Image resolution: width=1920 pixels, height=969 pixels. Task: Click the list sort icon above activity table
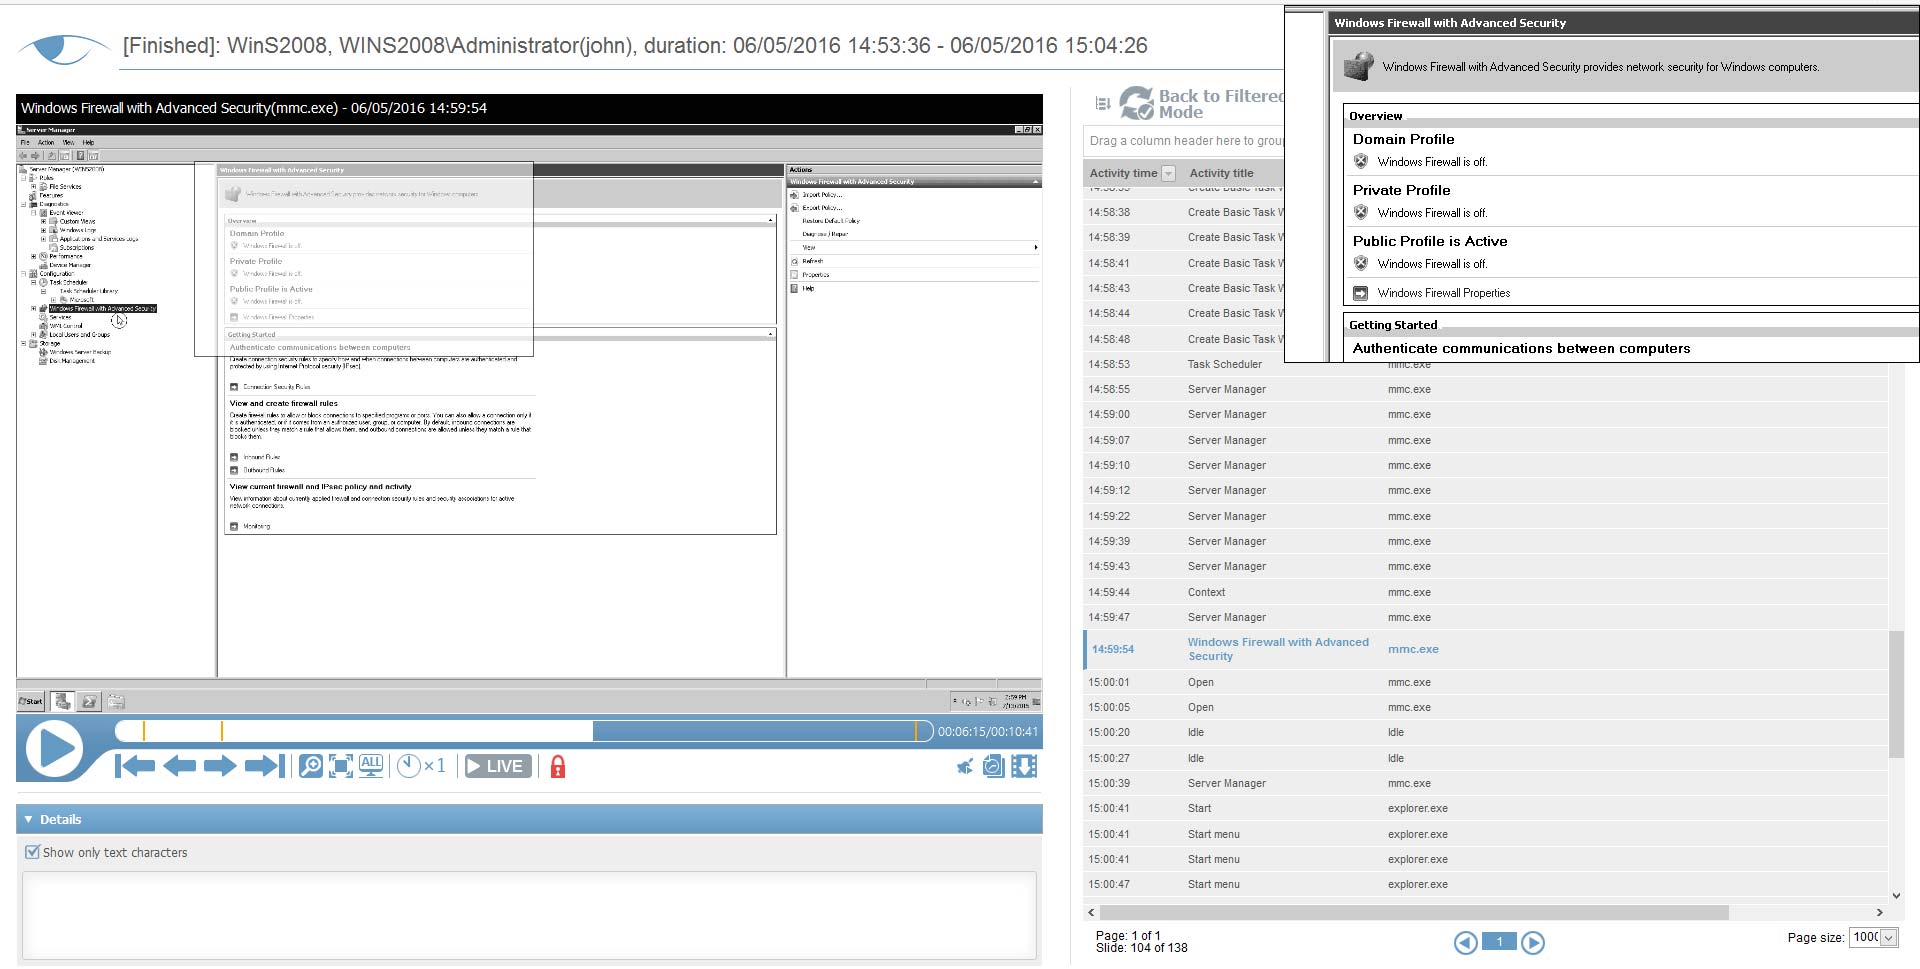pyautogui.click(x=1103, y=103)
